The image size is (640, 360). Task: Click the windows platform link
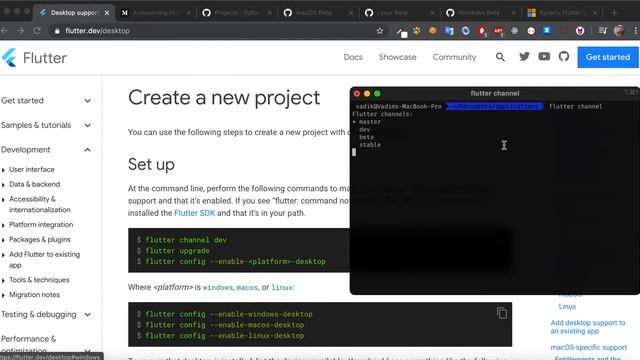(218, 287)
